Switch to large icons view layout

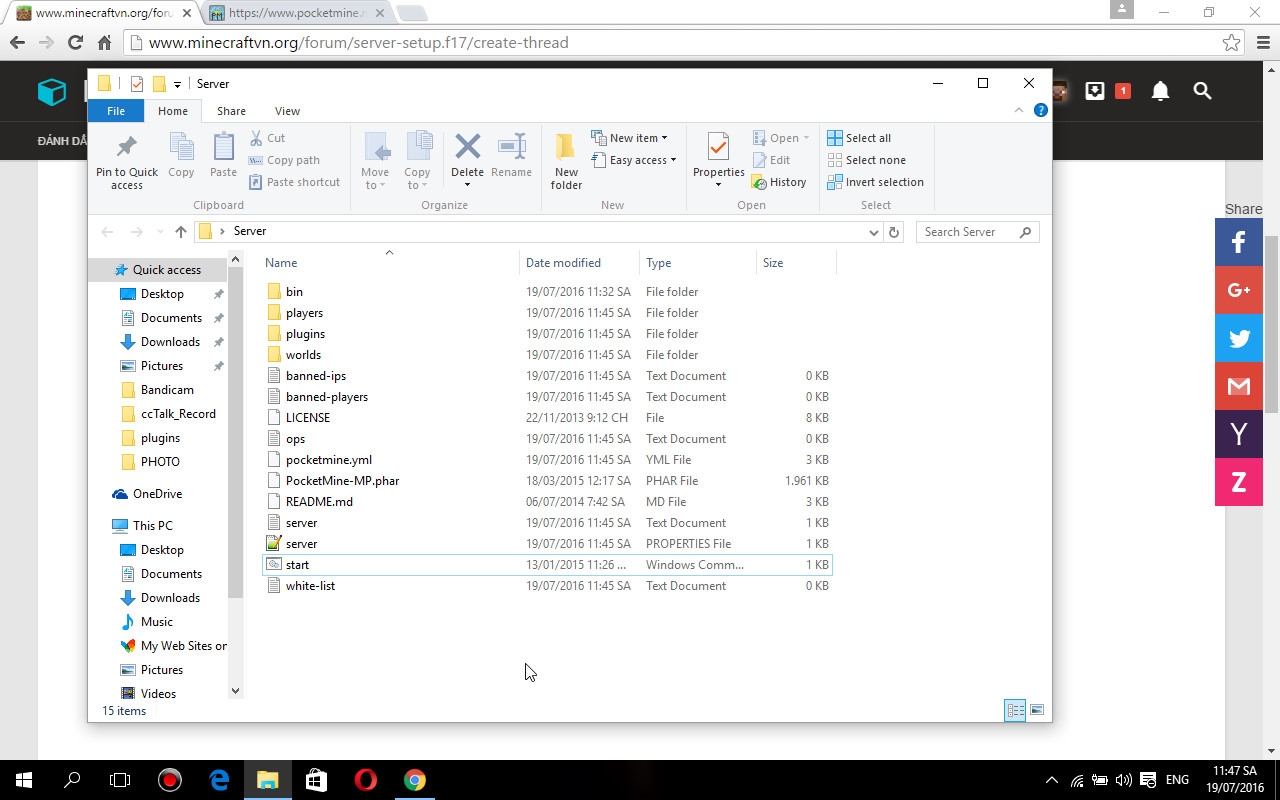point(1037,710)
